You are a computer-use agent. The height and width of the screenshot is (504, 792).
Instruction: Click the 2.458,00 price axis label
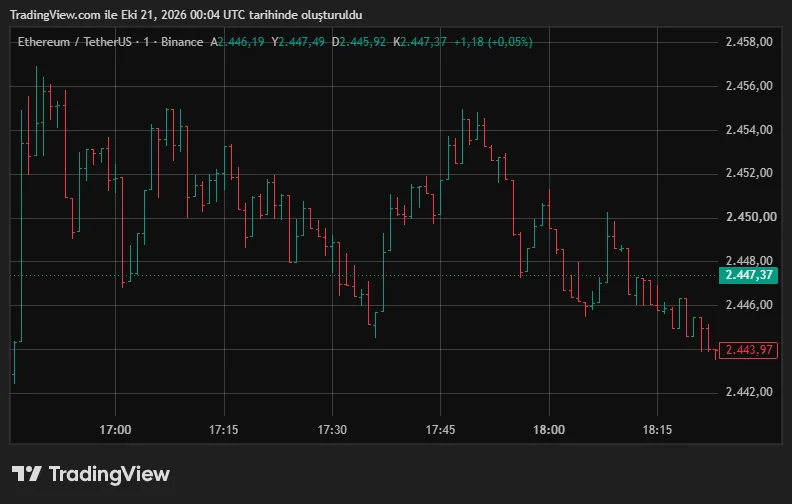click(x=749, y=42)
